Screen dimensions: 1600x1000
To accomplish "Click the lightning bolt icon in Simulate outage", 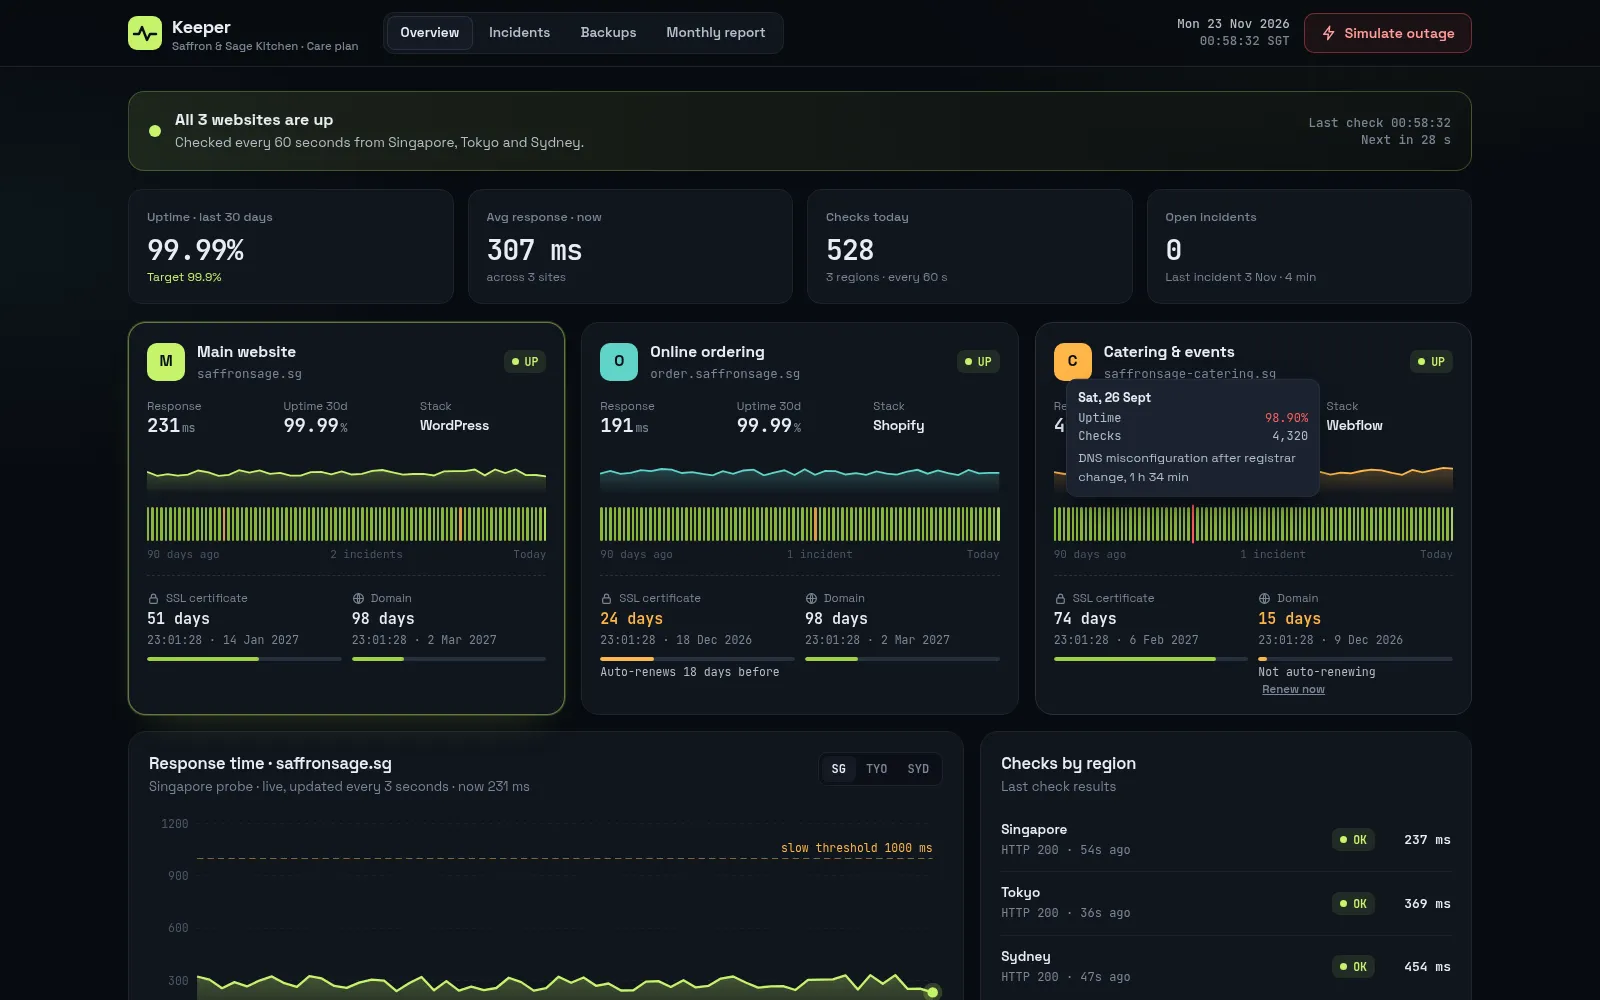I will tap(1329, 33).
